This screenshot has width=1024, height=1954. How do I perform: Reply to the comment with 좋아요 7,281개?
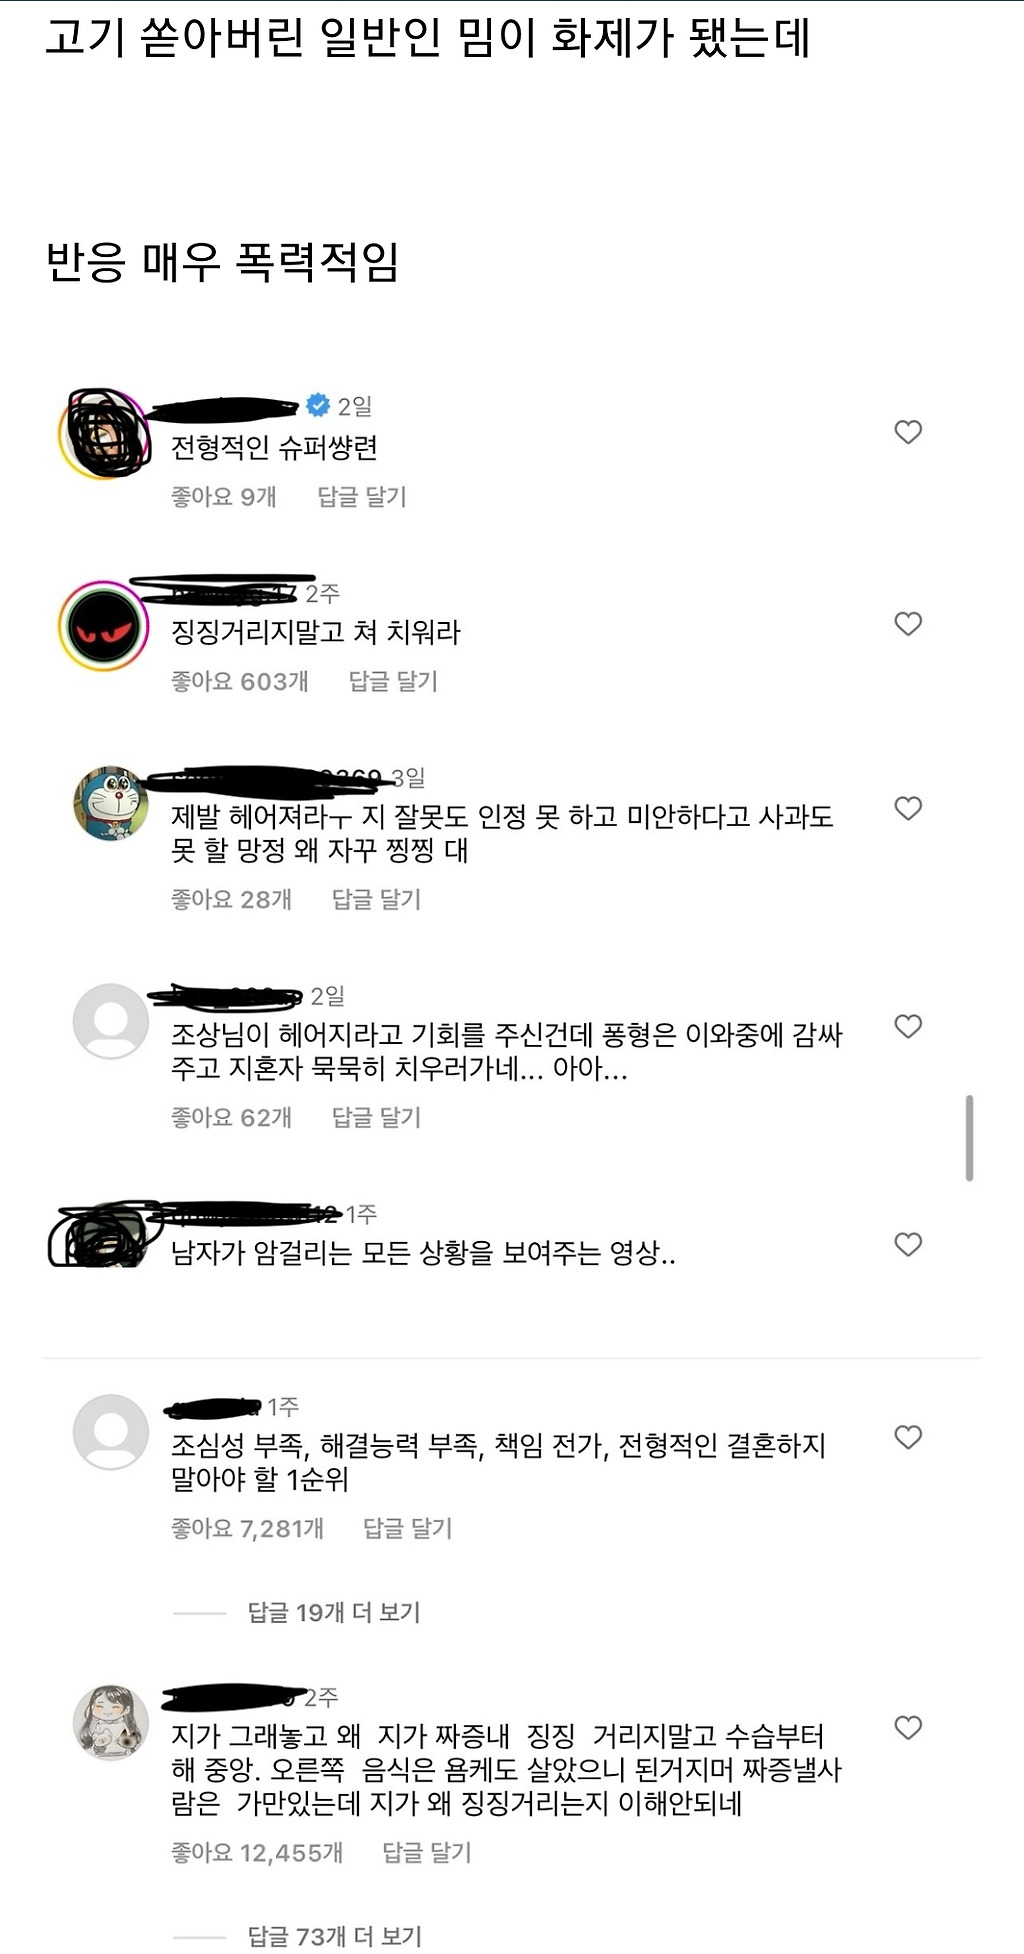tap(407, 1528)
